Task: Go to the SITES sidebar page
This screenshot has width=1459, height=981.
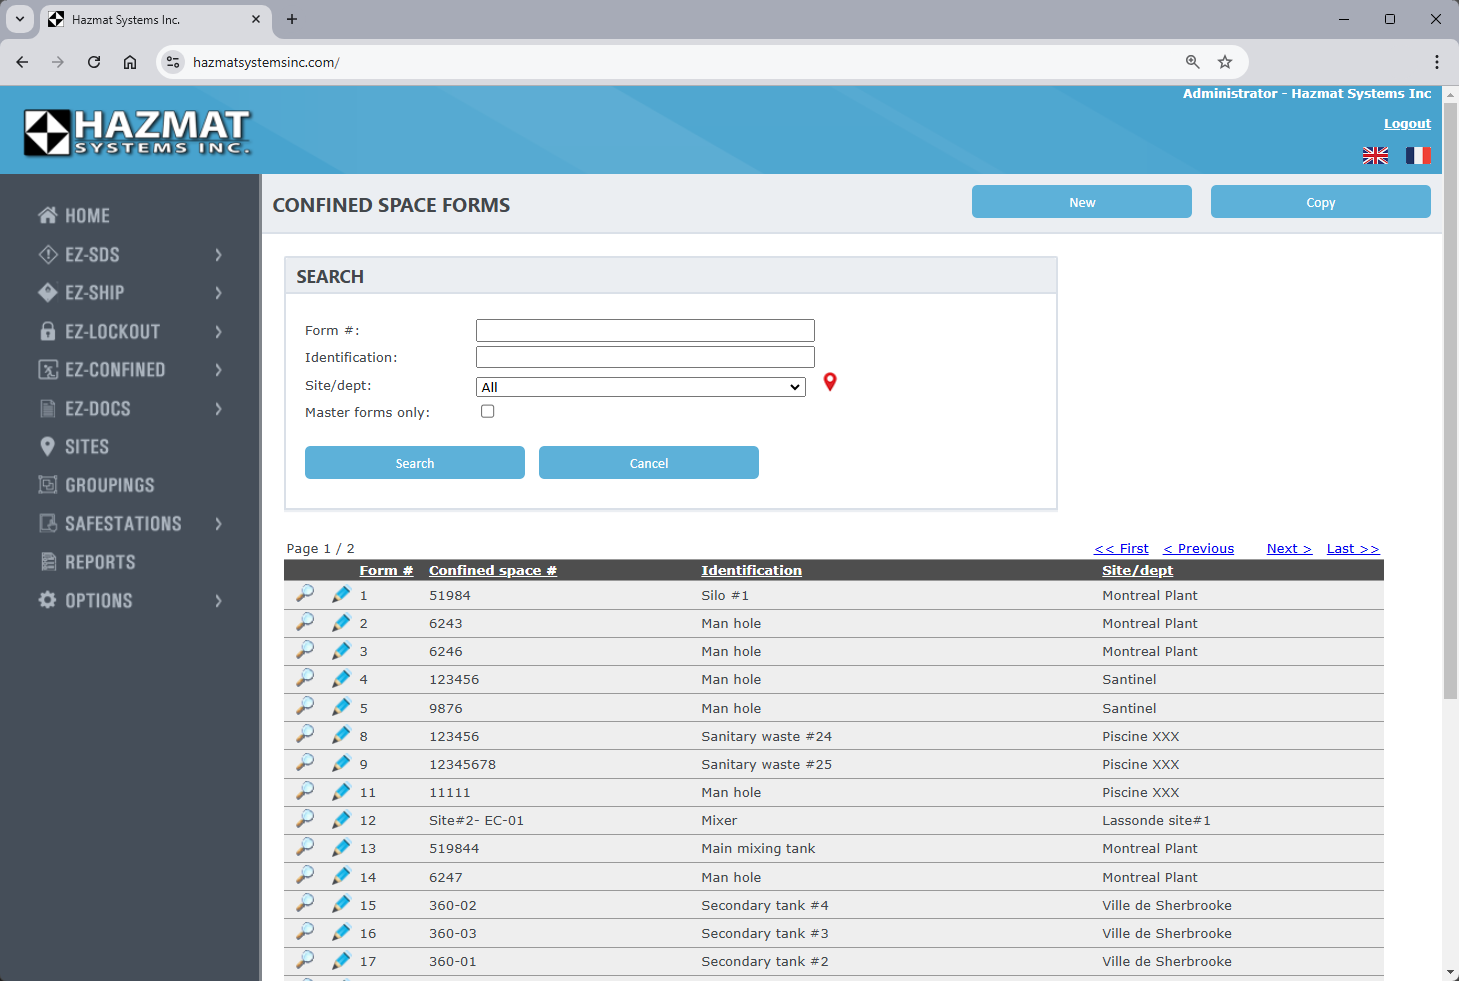Action: point(87,447)
